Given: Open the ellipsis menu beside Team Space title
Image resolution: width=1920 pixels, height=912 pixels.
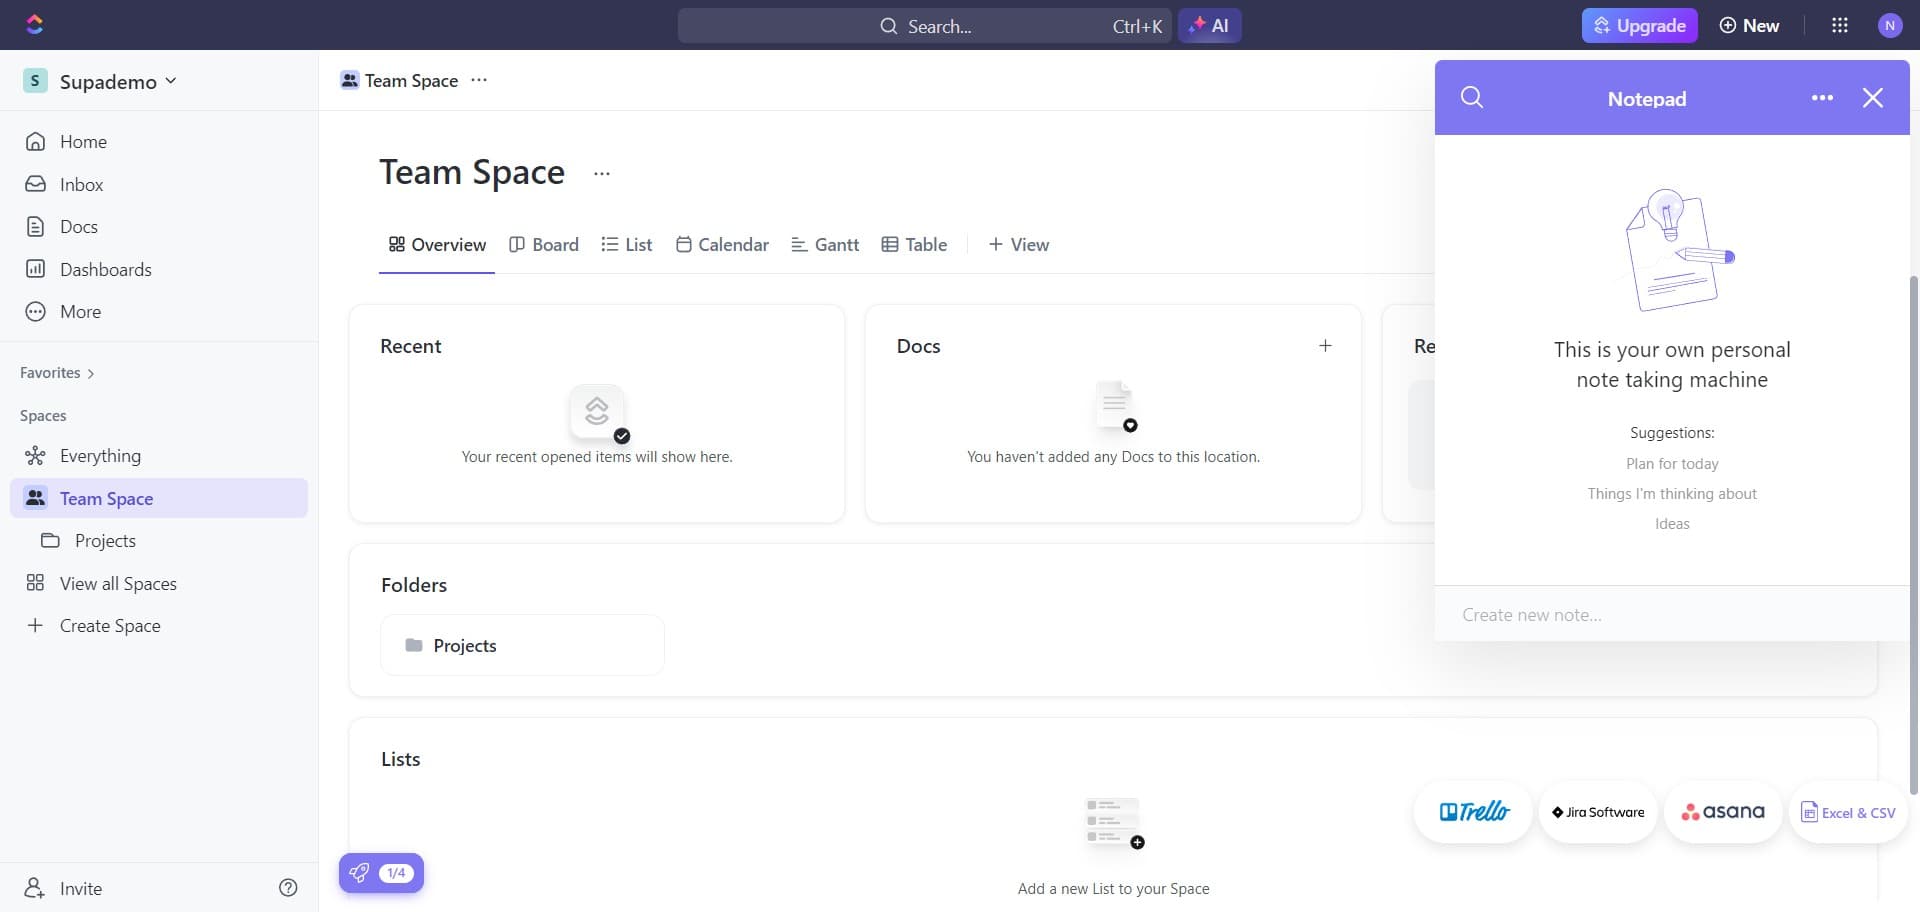Looking at the screenshot, I should click(601, 174).
